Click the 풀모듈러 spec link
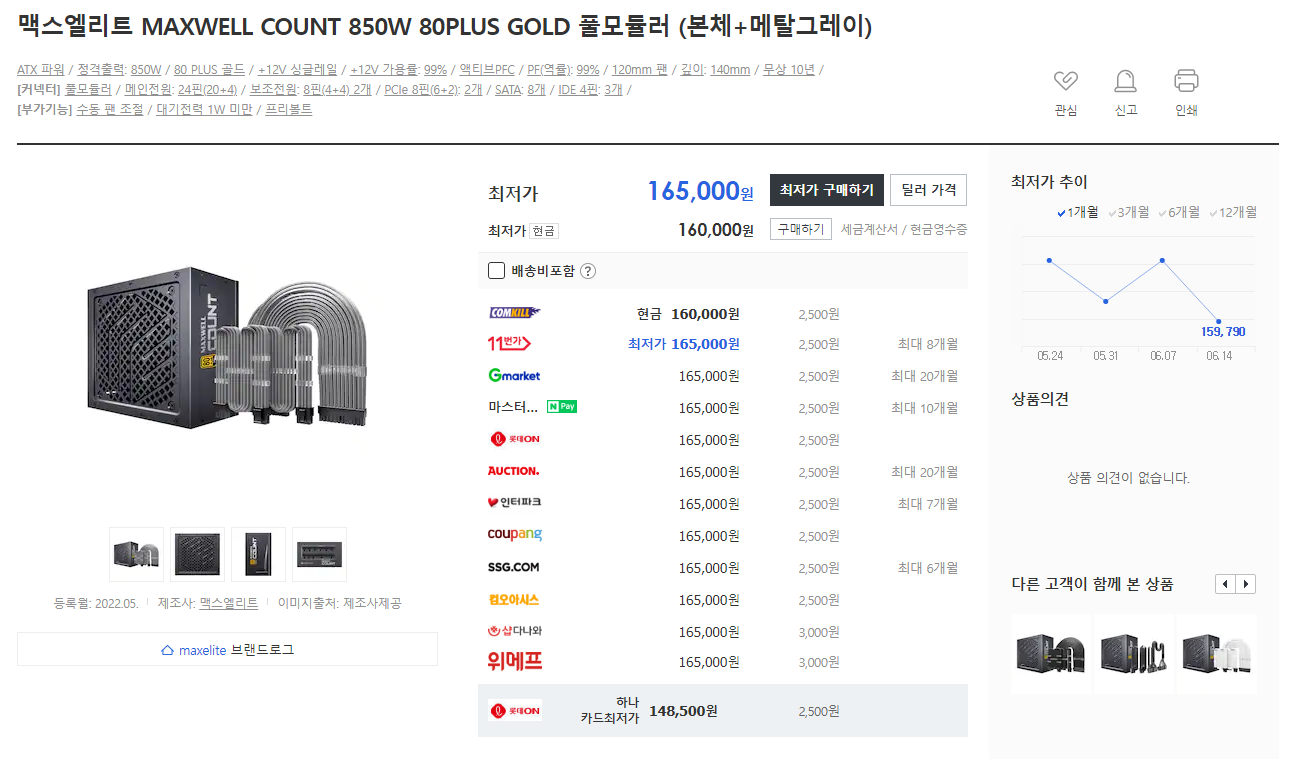The height and width of the screenshot is (781, 1296). click(x=88, y=90)
